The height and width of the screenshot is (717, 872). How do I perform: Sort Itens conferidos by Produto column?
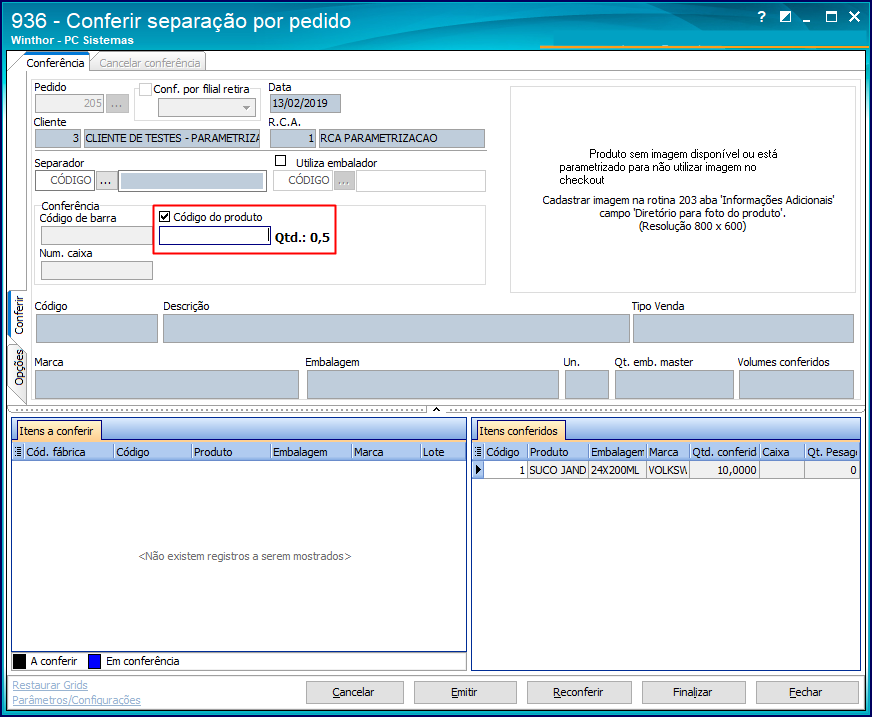[x=558, y=452]
